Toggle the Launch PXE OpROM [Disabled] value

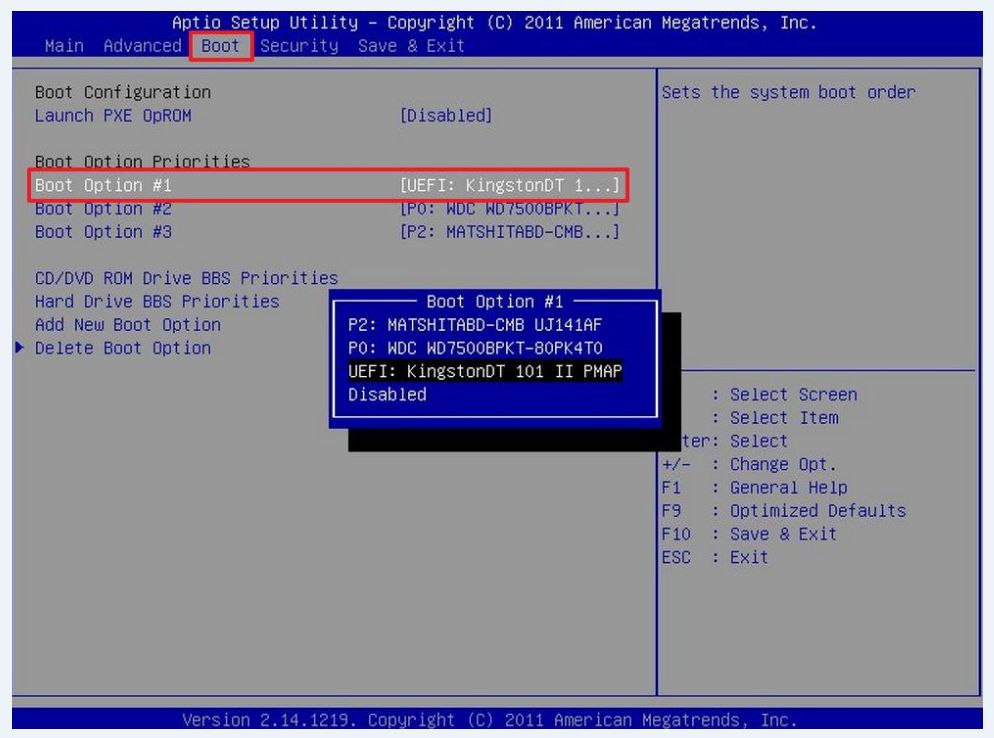click(x=446, y=116)
